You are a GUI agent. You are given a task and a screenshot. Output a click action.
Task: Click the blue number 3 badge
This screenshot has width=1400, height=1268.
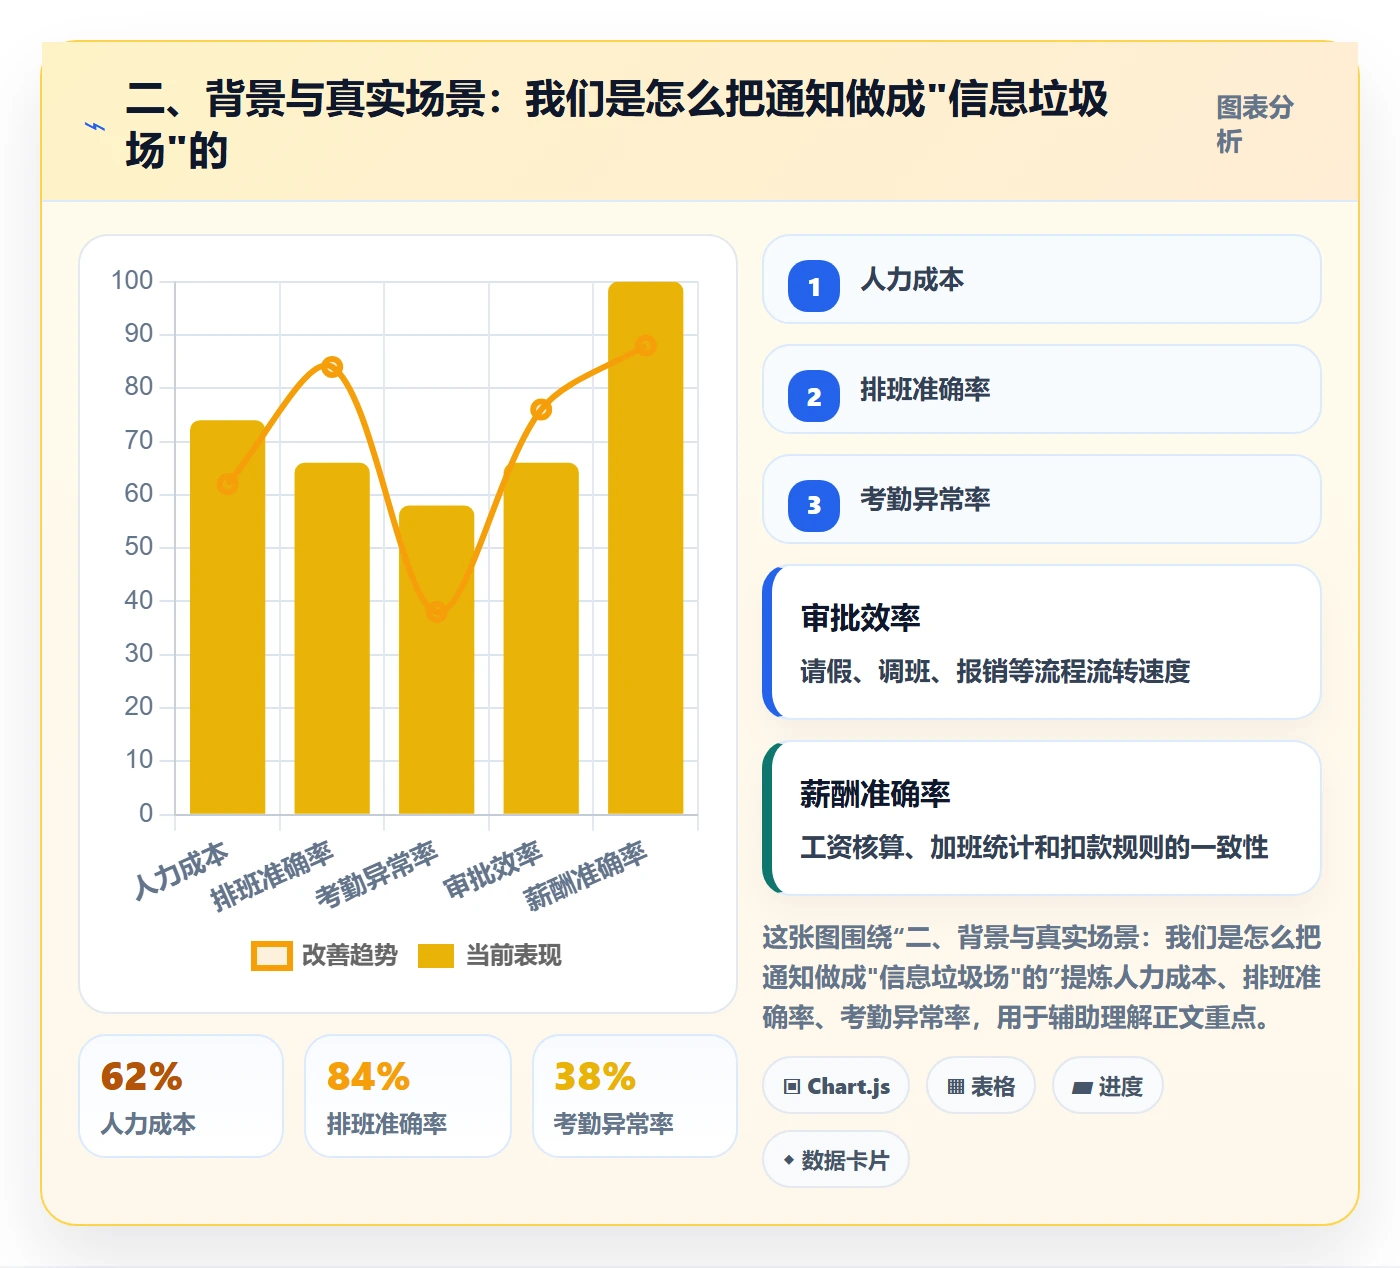point(814,506)
